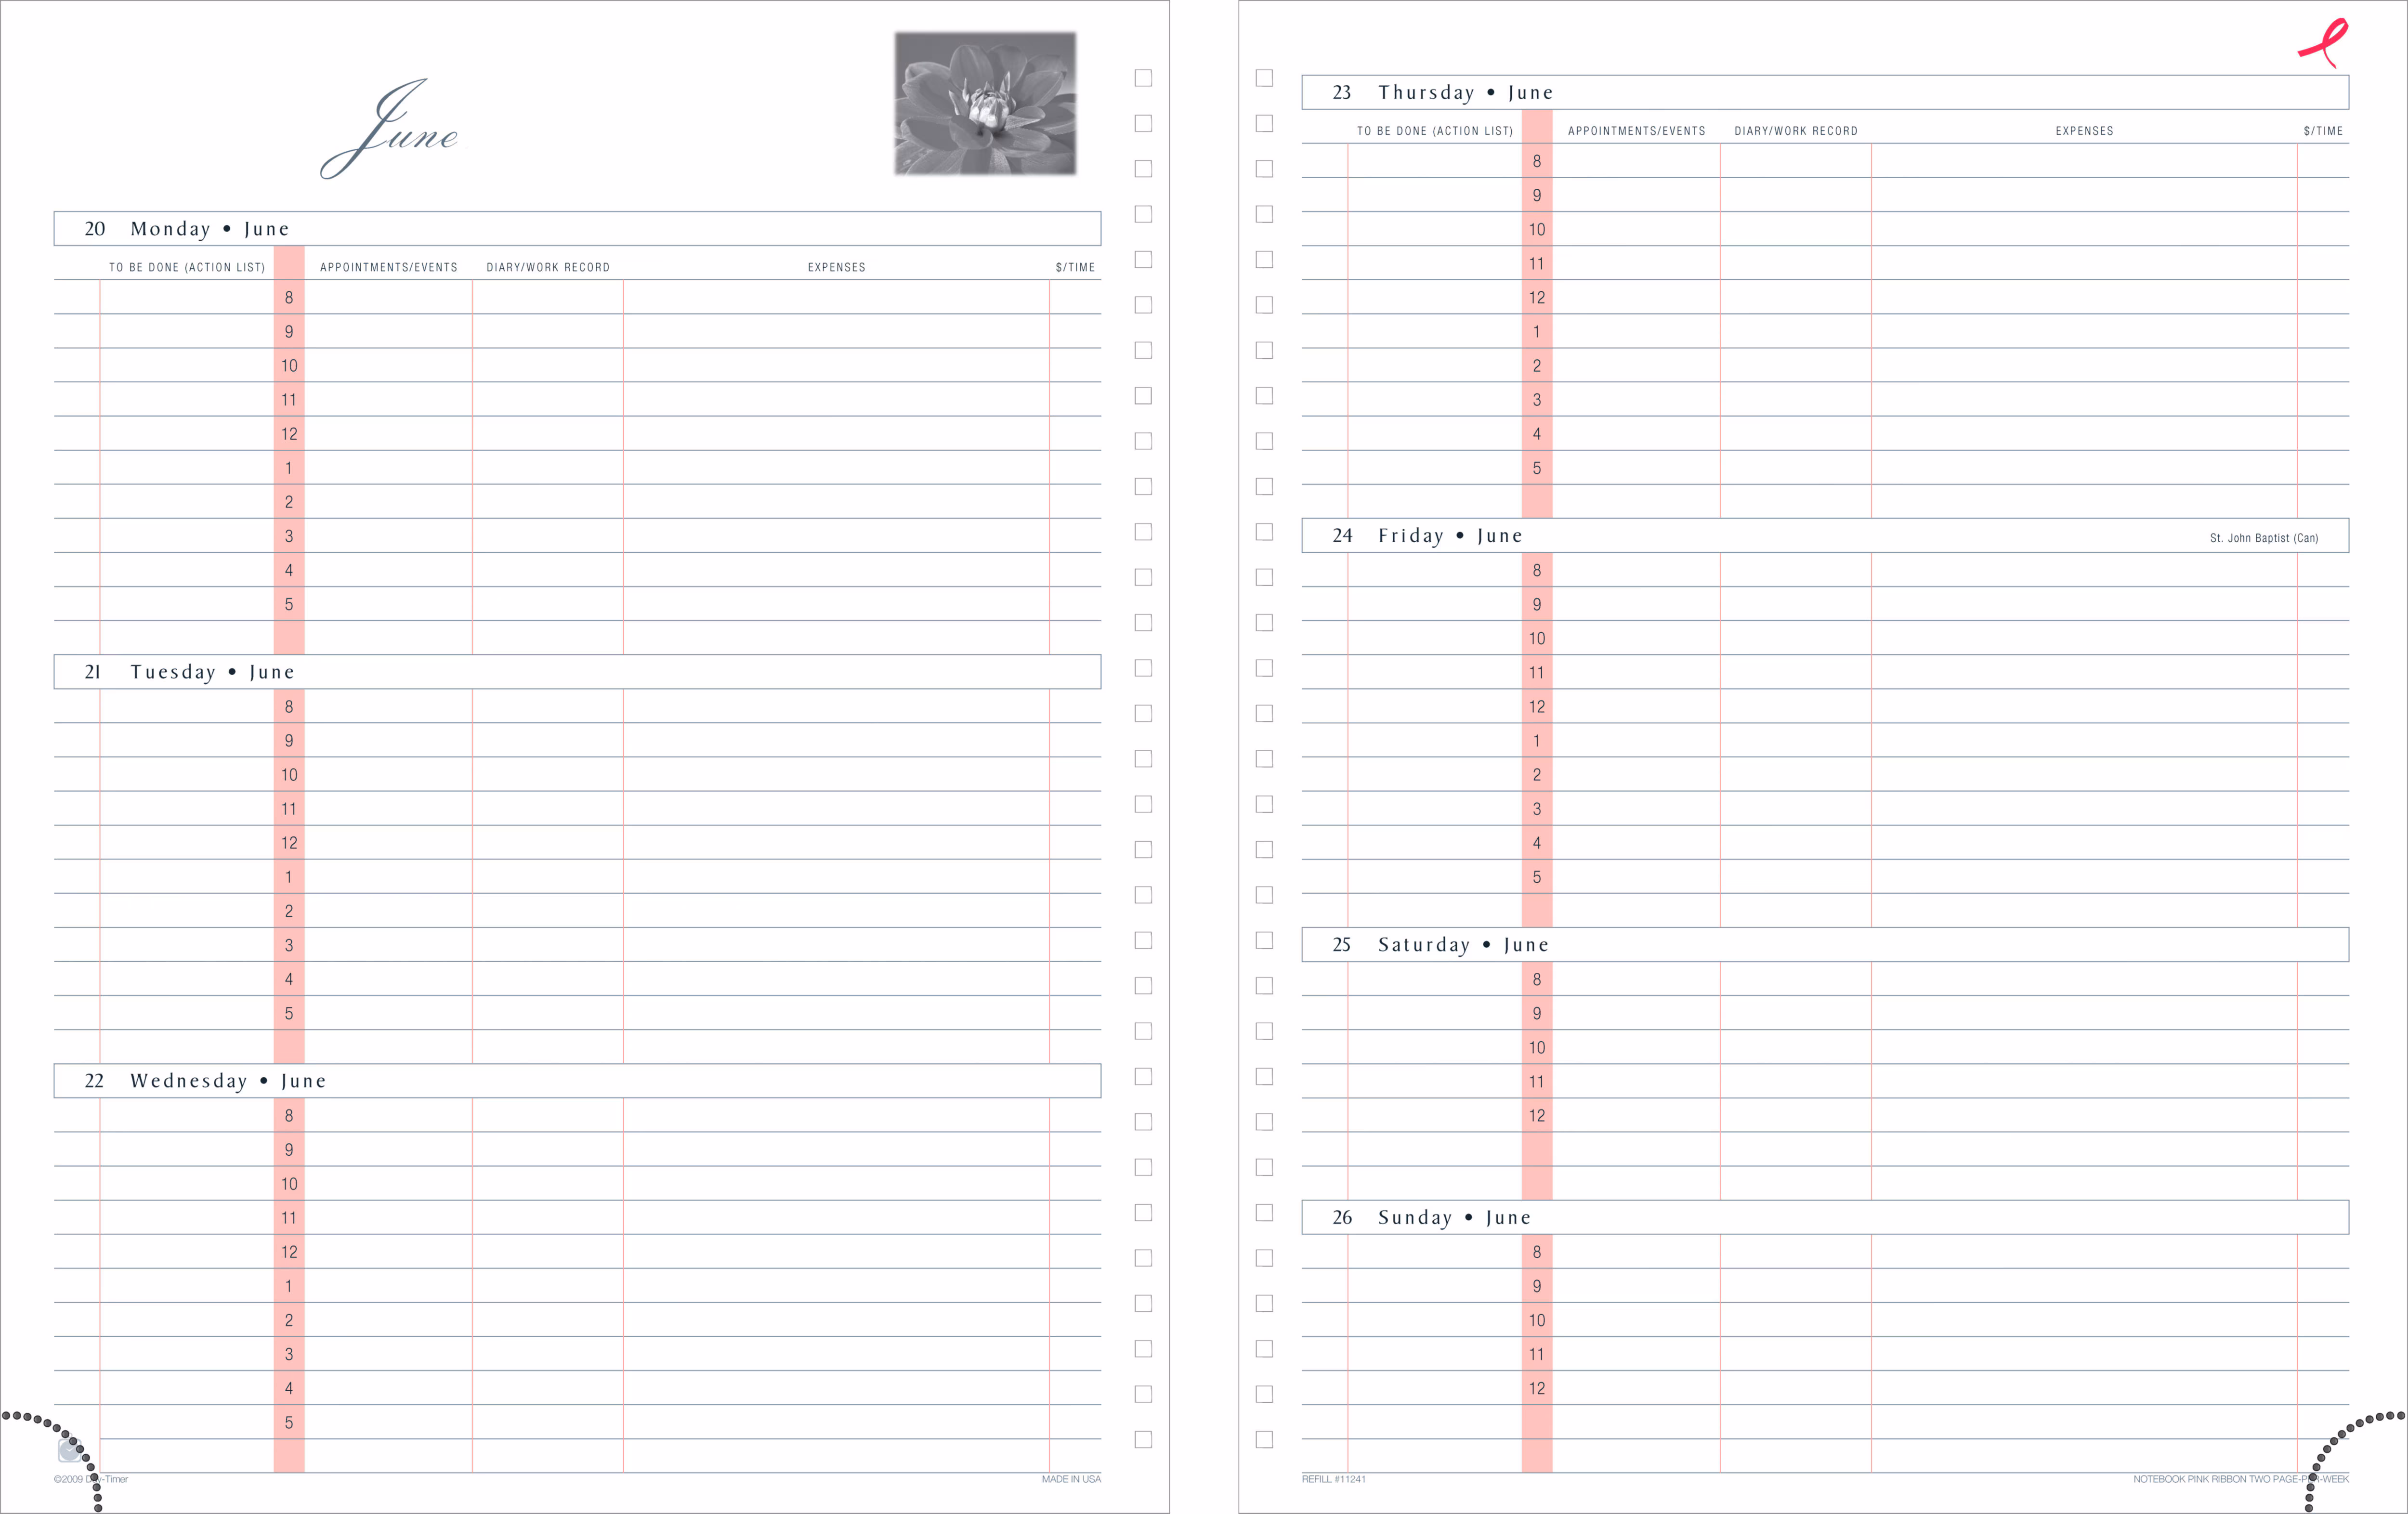Select the "25 Saturday • June" header
Screen dimensions: 2408x1514
tap(1825, 944)
